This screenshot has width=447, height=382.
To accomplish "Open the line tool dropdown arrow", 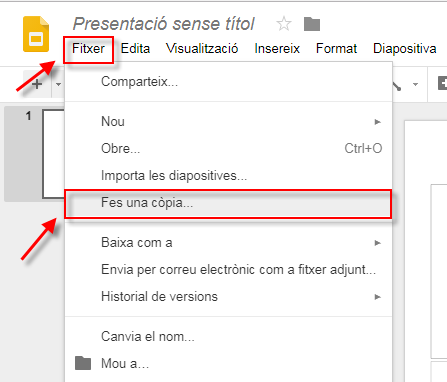I will coord(415,84).
